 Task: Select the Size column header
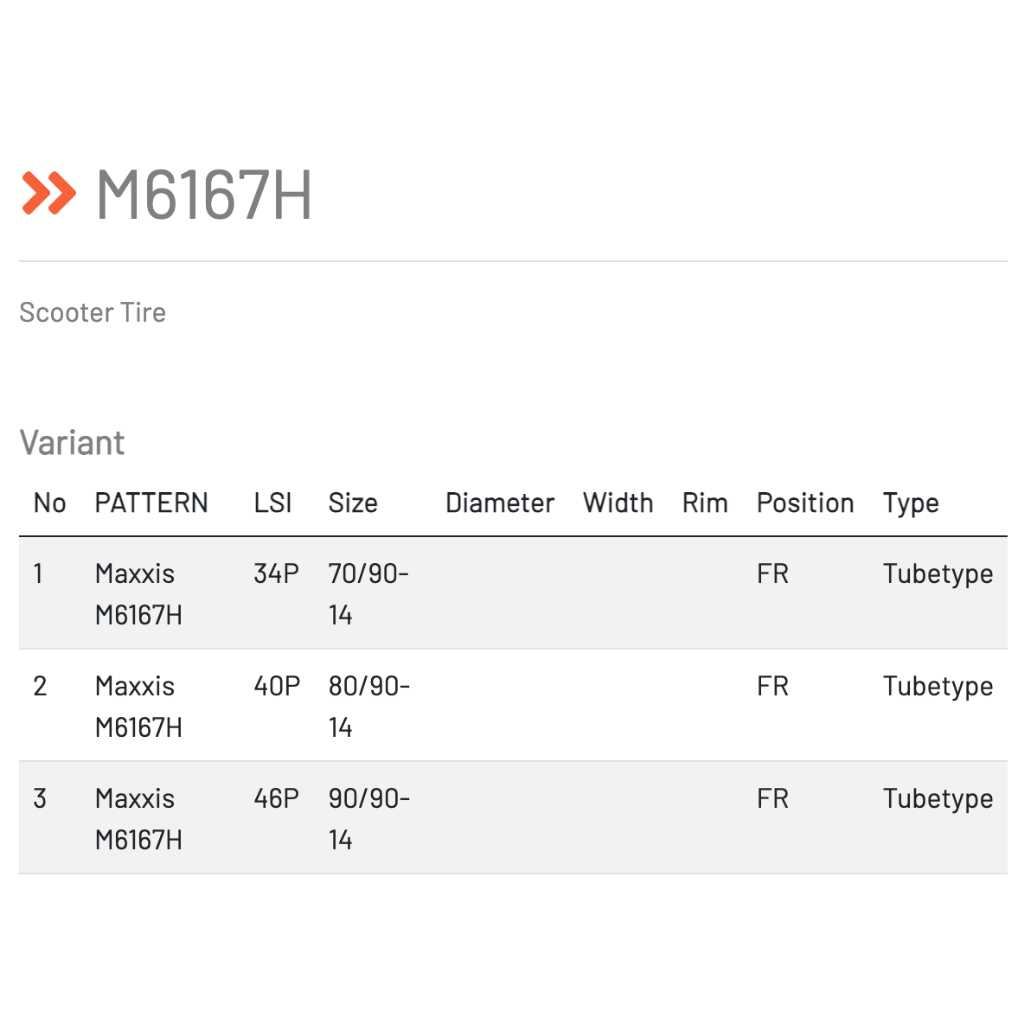(352, 503)
